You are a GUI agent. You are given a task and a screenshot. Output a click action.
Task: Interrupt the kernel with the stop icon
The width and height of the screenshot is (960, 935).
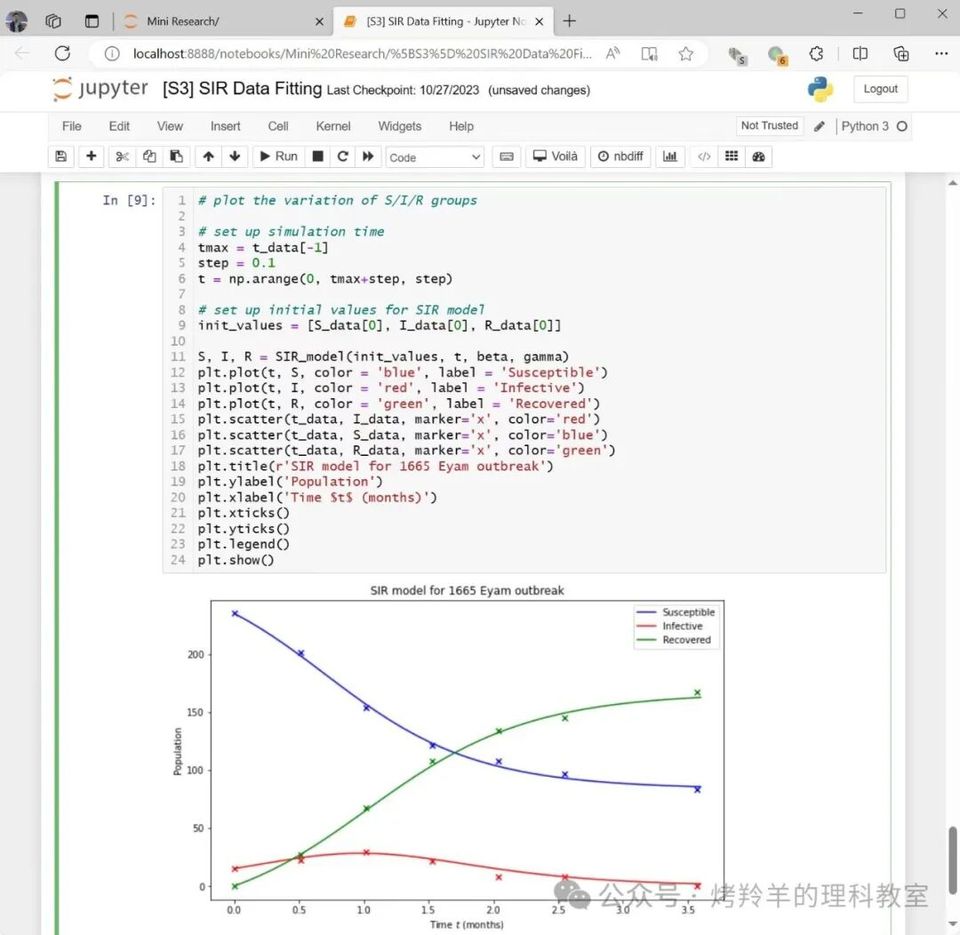click(x=318, y=157)
